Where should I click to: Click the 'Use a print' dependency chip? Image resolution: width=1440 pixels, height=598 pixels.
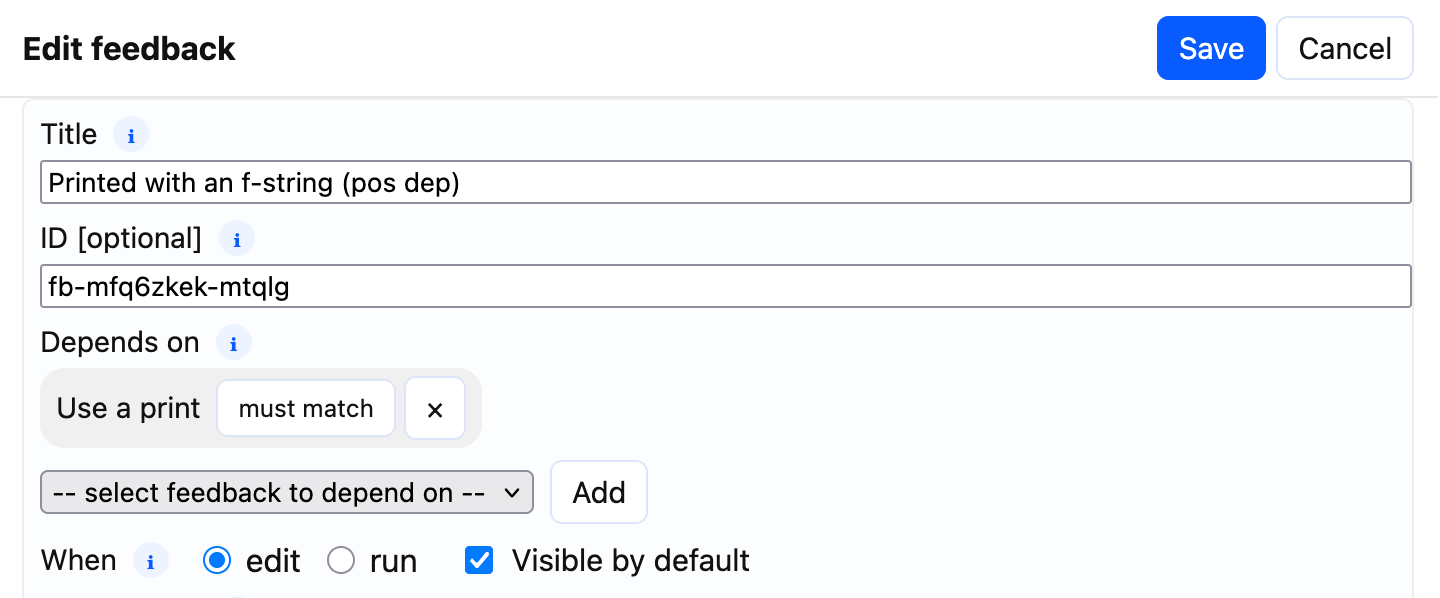129,409
